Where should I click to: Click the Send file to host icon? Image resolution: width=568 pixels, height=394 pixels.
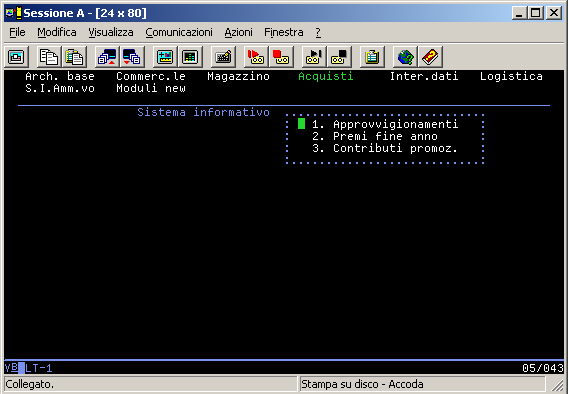point(107,57)
